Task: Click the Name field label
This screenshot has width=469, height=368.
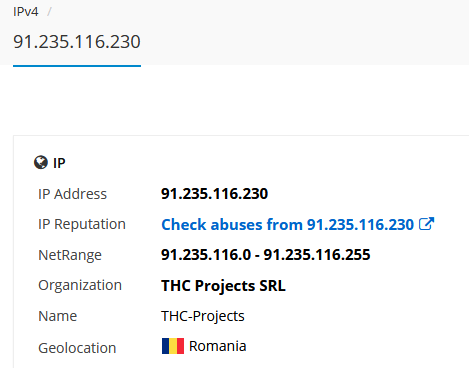Action: point(58,316)
